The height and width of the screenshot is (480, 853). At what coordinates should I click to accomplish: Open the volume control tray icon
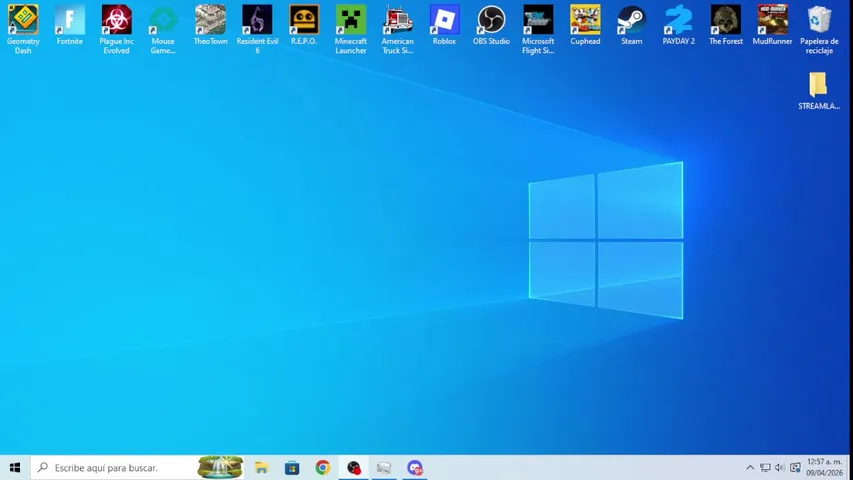pos(780,467)
